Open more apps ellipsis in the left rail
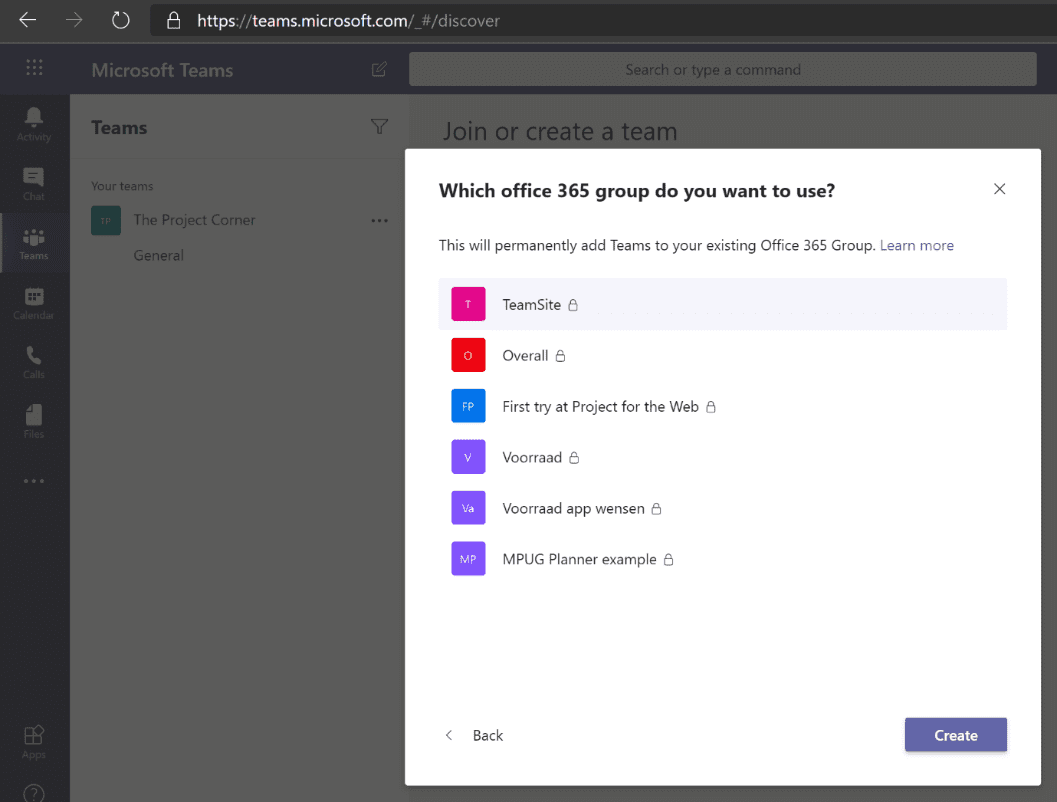Screen dimensions: 1057x802 [34, 481]
